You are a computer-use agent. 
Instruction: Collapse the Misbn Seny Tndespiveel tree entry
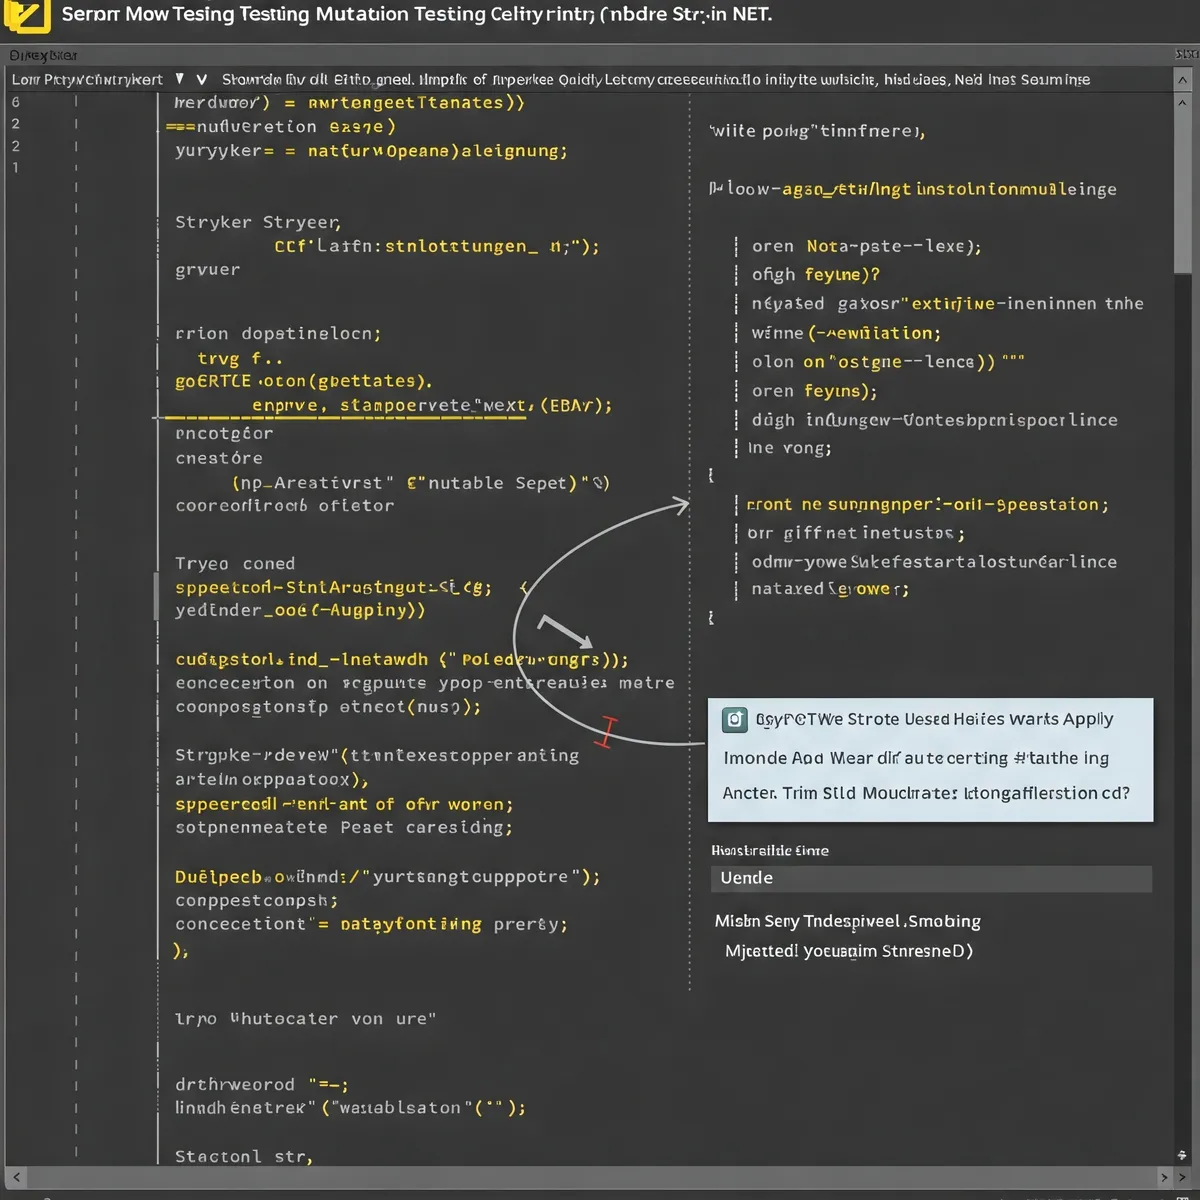848,921
